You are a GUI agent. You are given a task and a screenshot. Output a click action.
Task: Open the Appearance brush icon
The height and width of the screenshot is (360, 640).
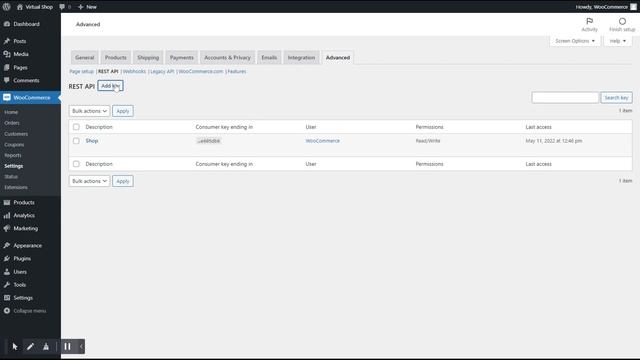[7, 246]
